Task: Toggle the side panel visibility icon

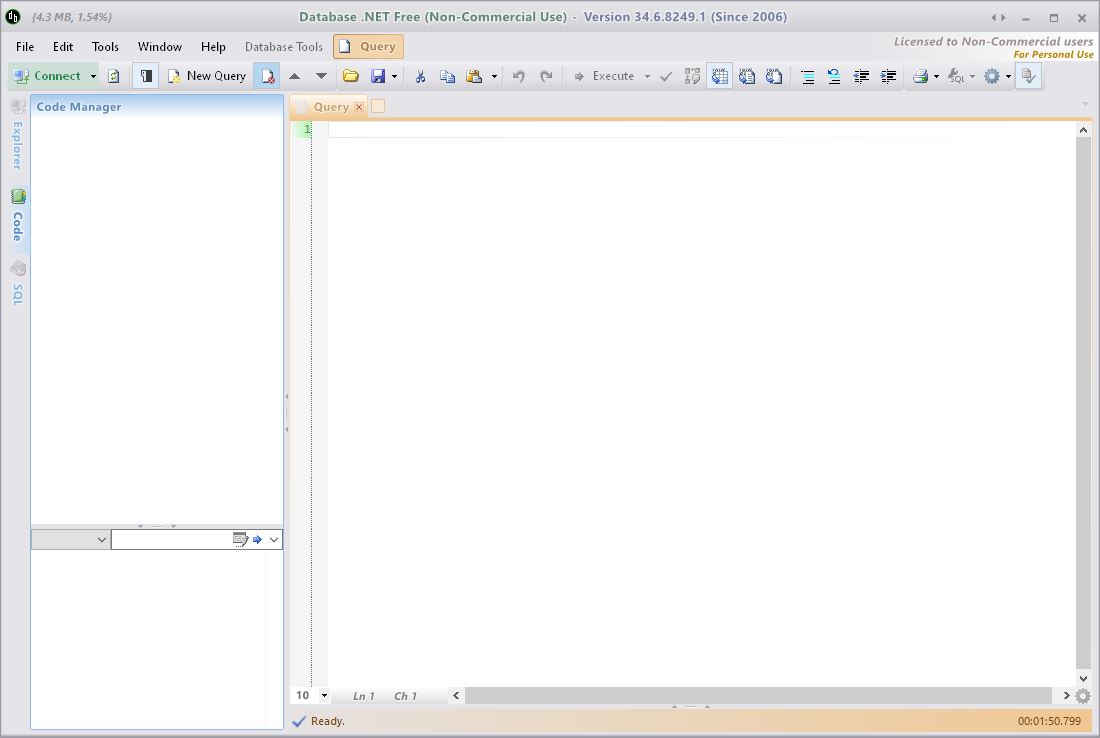Action: pos(146,76)
